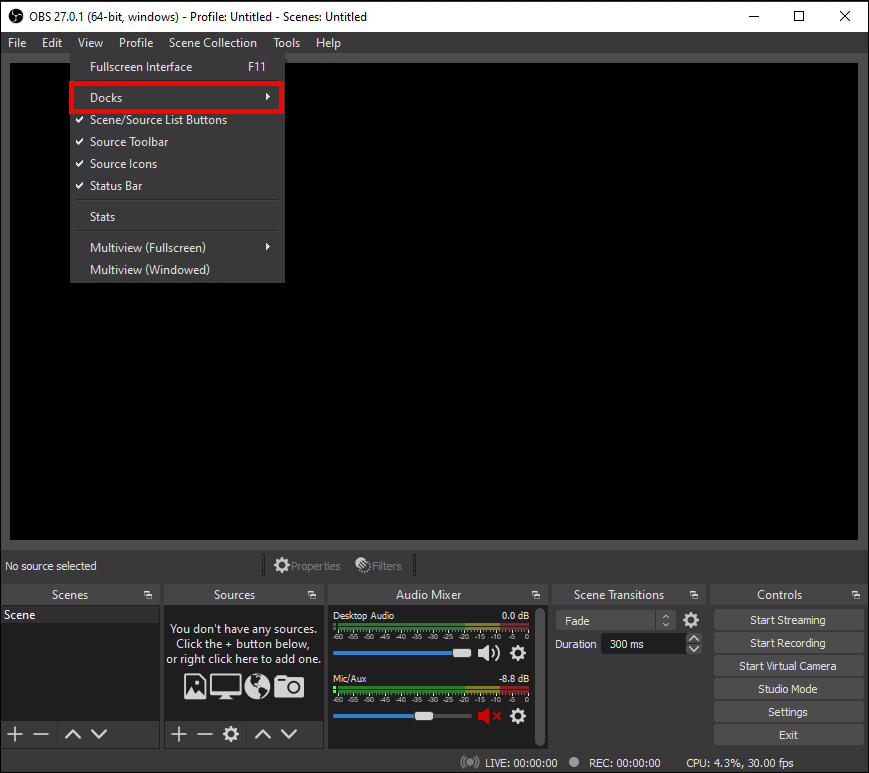Click the Audio Mixer vertical scrollbar
Image resolution: width=869 pixels, height=773 pixels.
(x=540, y=676)
